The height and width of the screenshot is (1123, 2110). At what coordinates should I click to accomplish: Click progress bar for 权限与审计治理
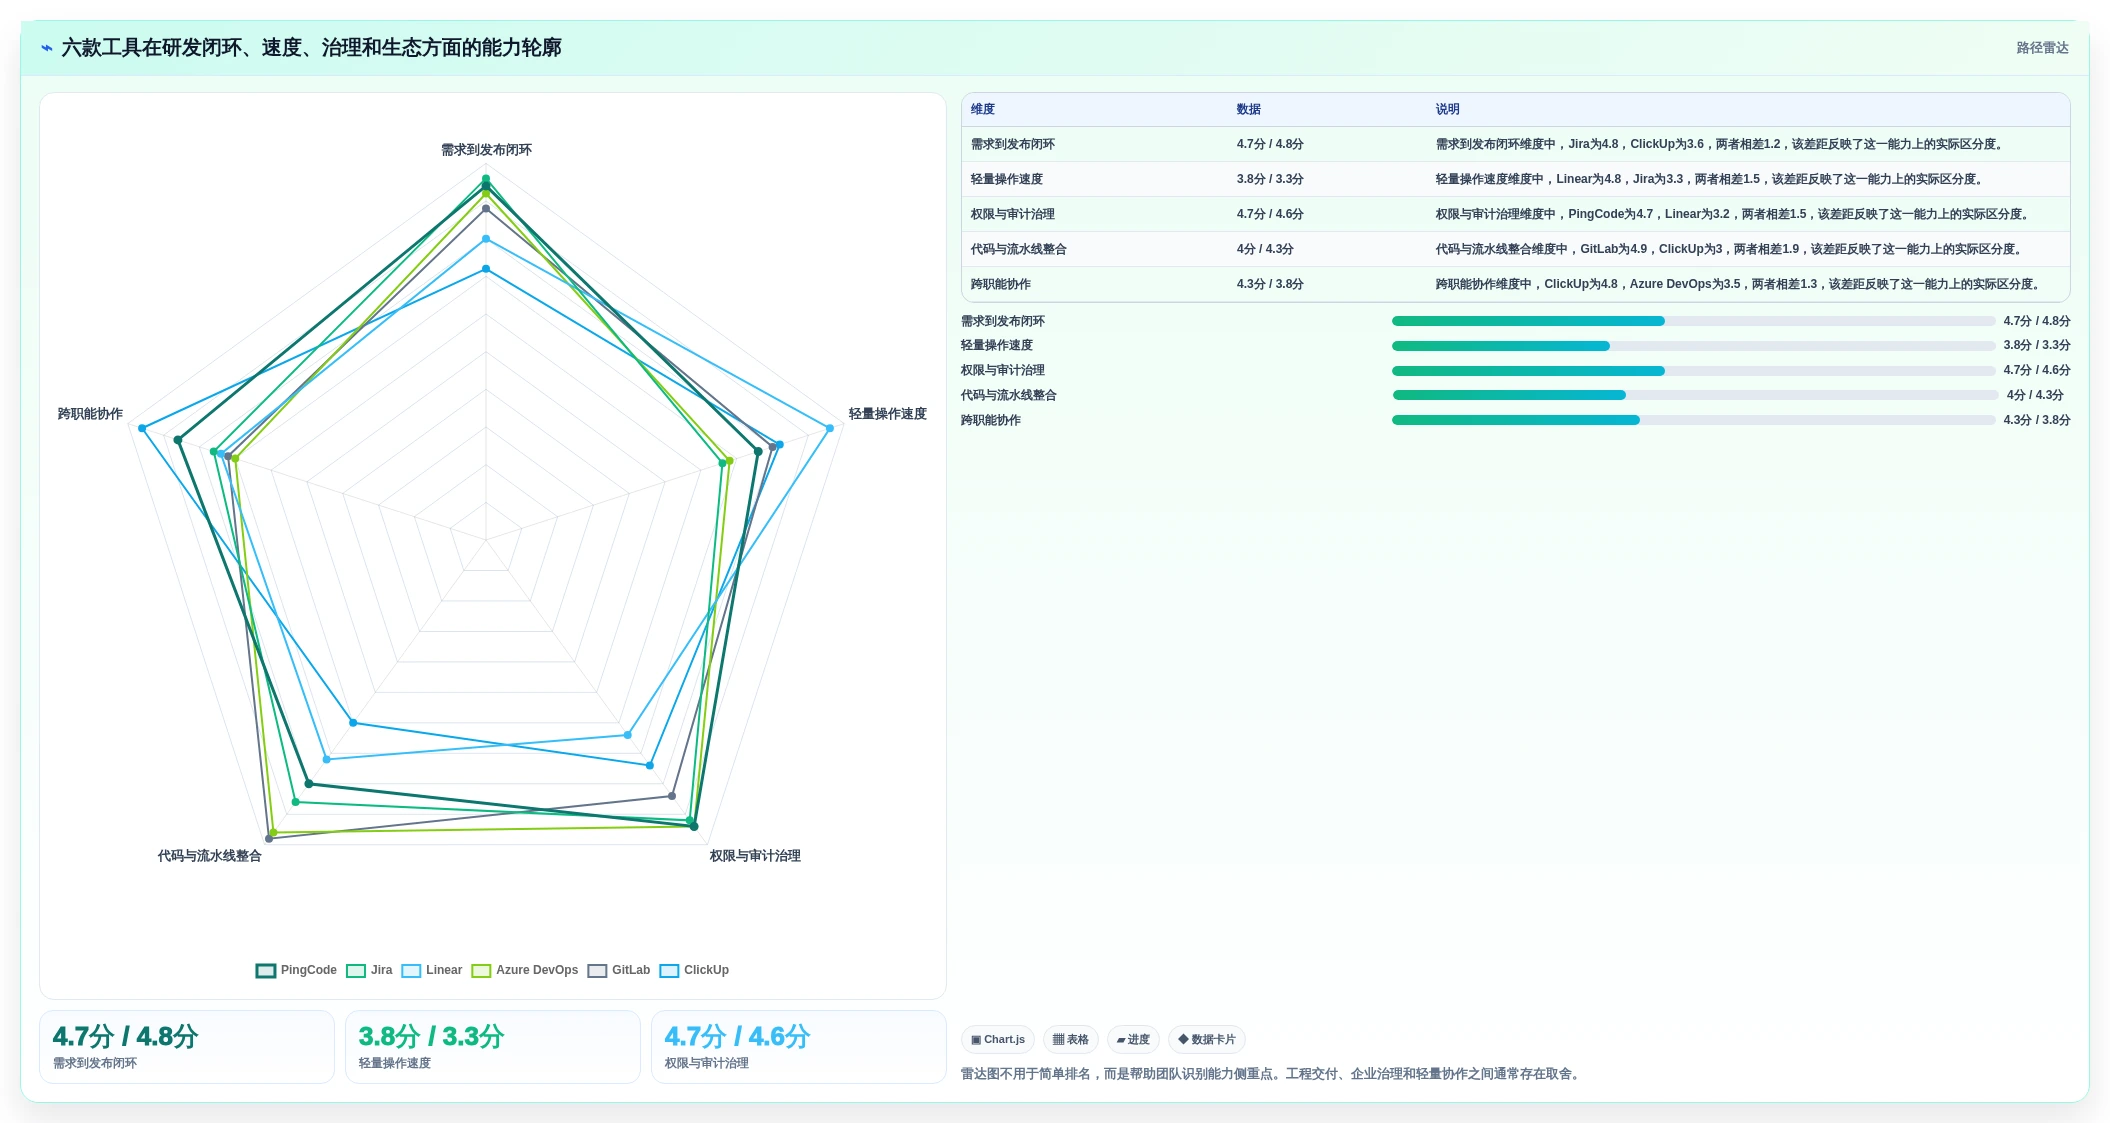[x=1693, y=371]
